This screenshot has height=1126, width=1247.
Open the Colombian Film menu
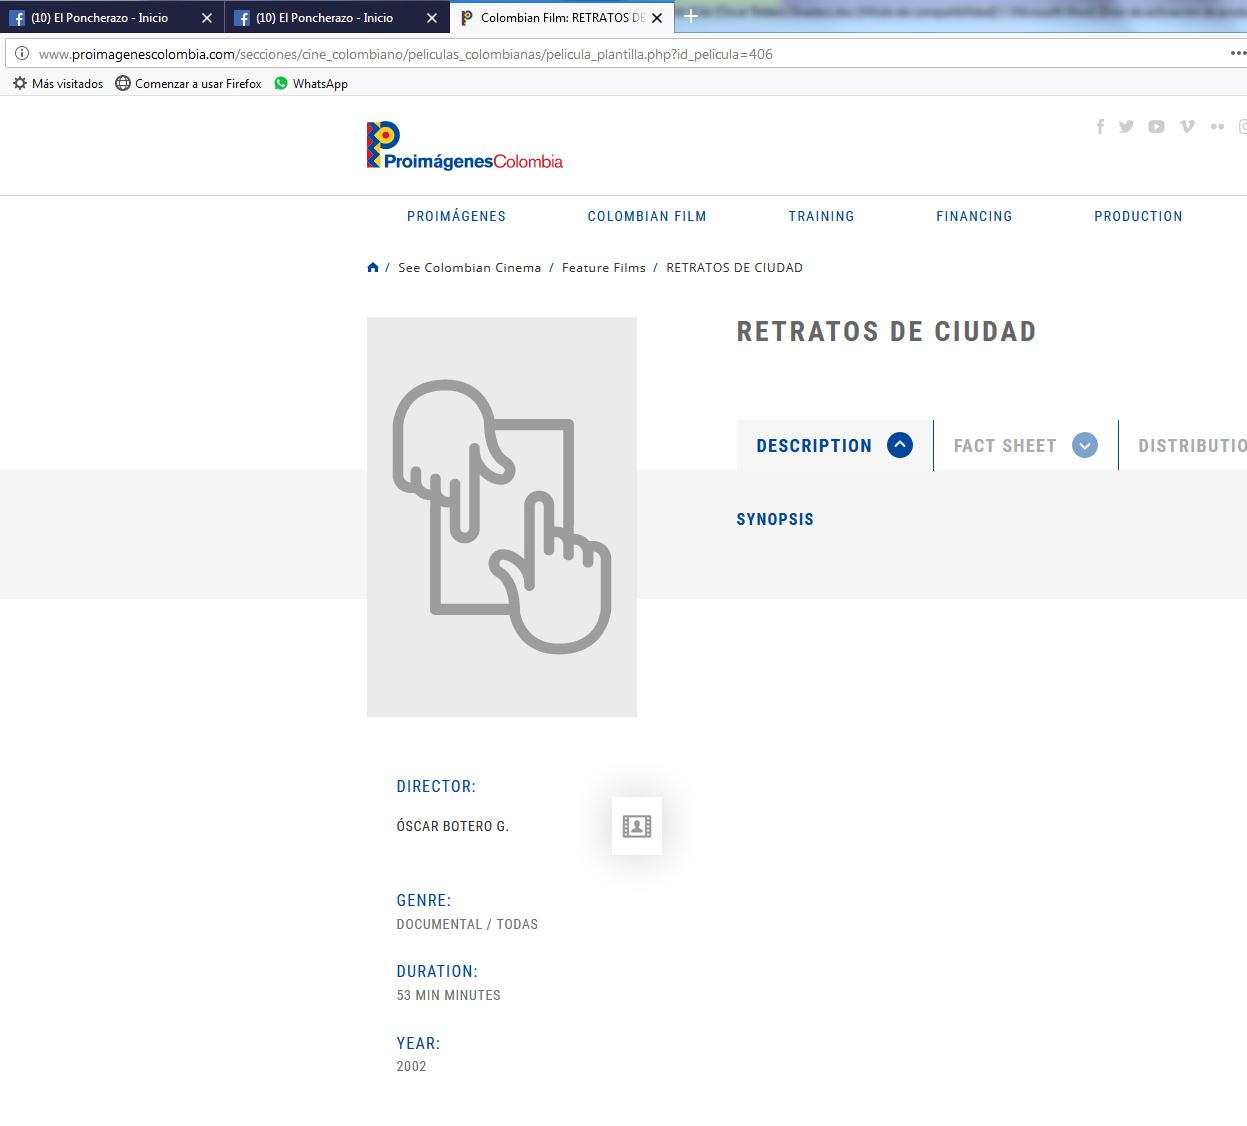647,216
